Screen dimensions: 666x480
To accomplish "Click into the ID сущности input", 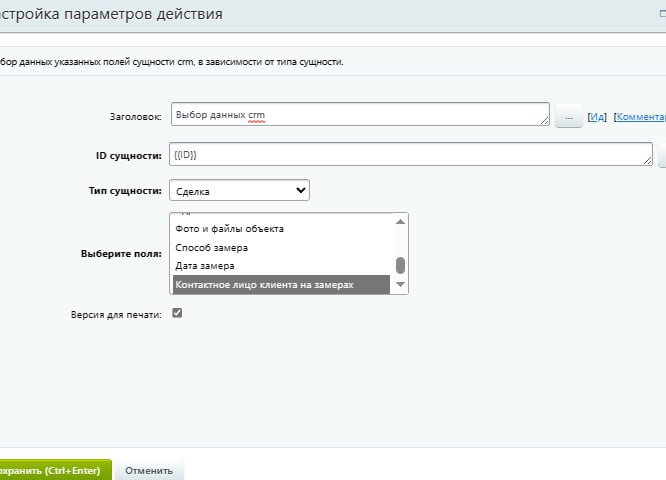I will (x=408, y=155).
